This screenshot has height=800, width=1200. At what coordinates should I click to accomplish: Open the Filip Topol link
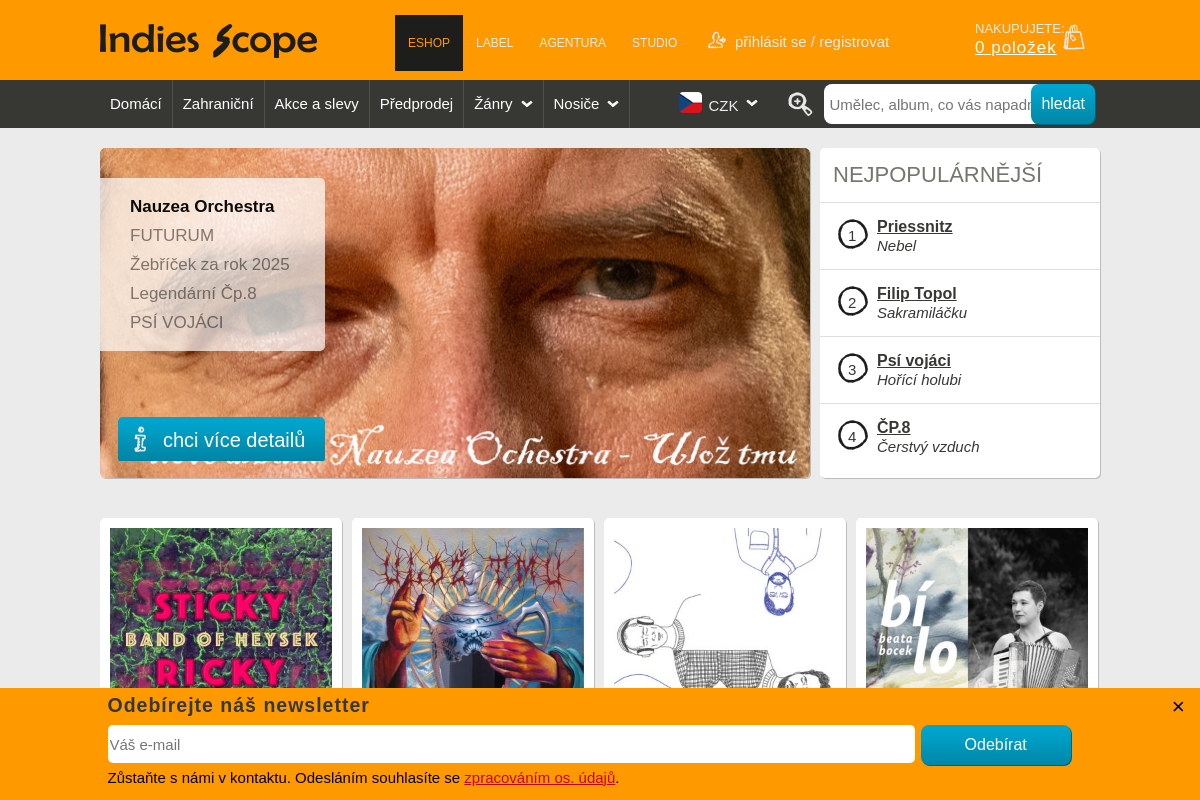coord(917,293)
